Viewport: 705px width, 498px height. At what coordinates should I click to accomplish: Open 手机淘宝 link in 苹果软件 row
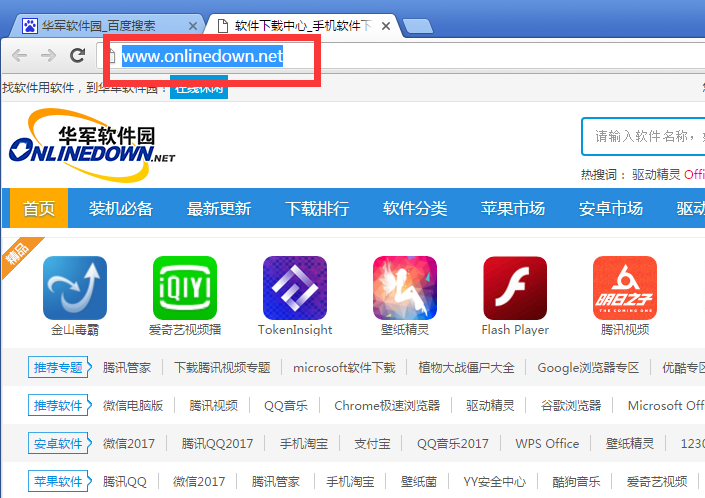tap(350, 482)
